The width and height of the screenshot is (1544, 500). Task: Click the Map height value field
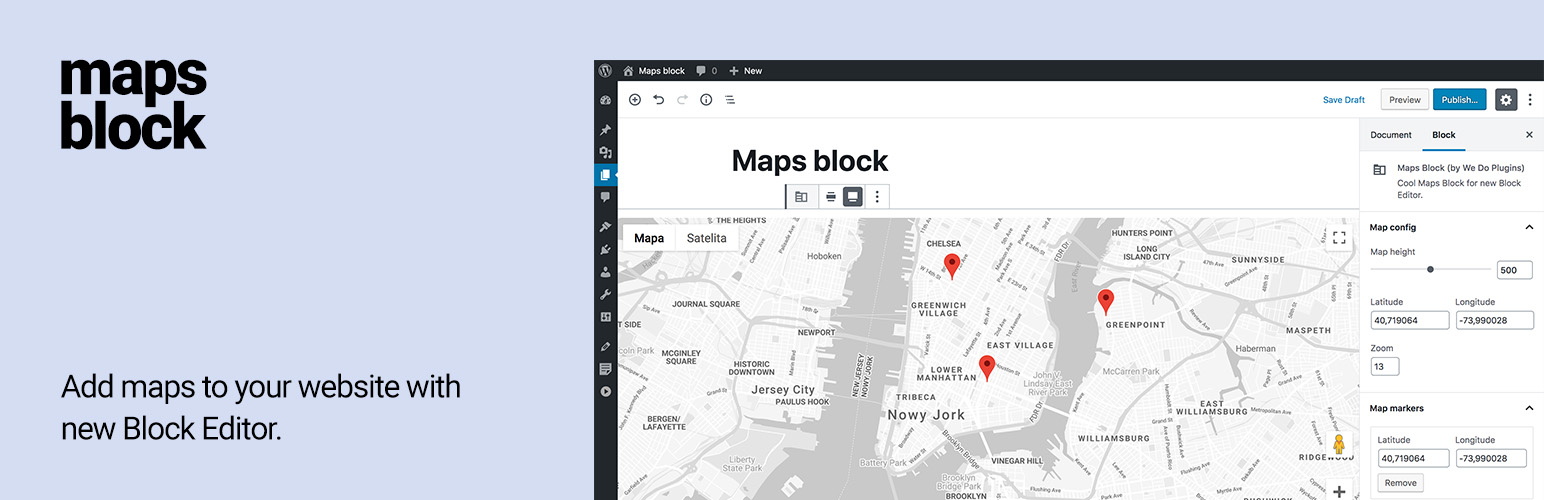(x=1515, y=270)
